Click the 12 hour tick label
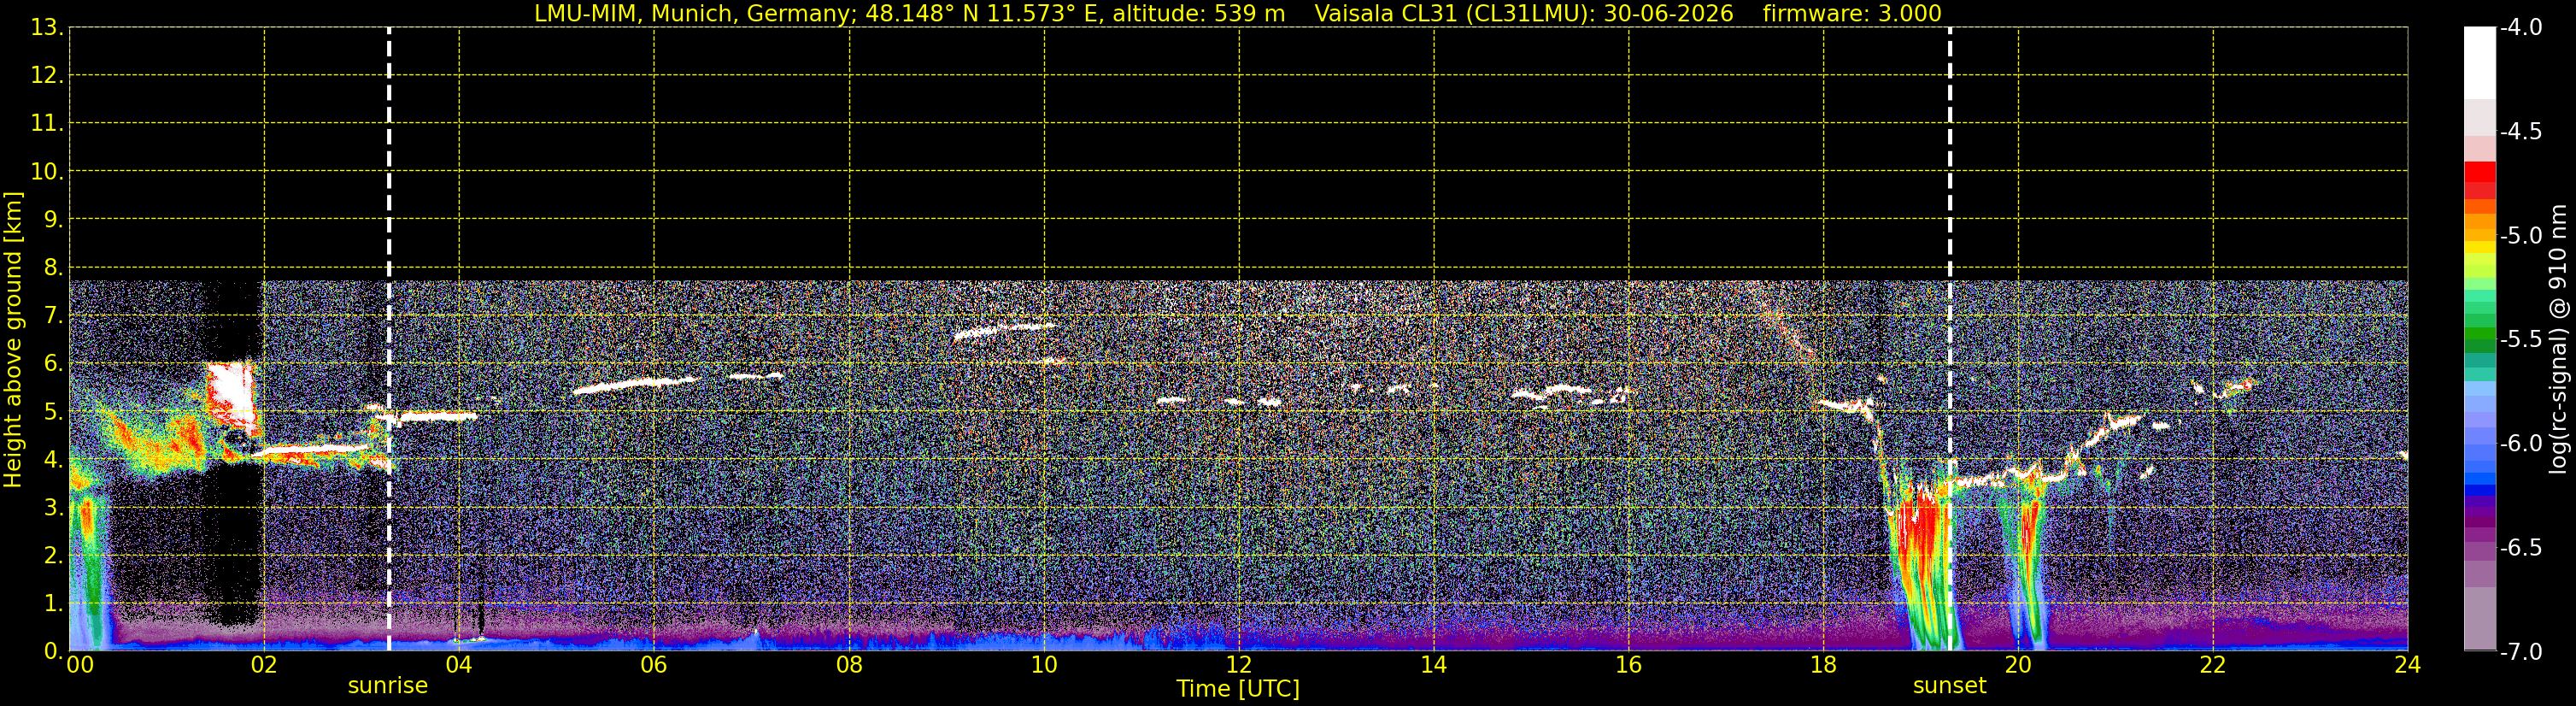The height and width of the screenshot is (706, 2576). click(x=1238, y=665)
